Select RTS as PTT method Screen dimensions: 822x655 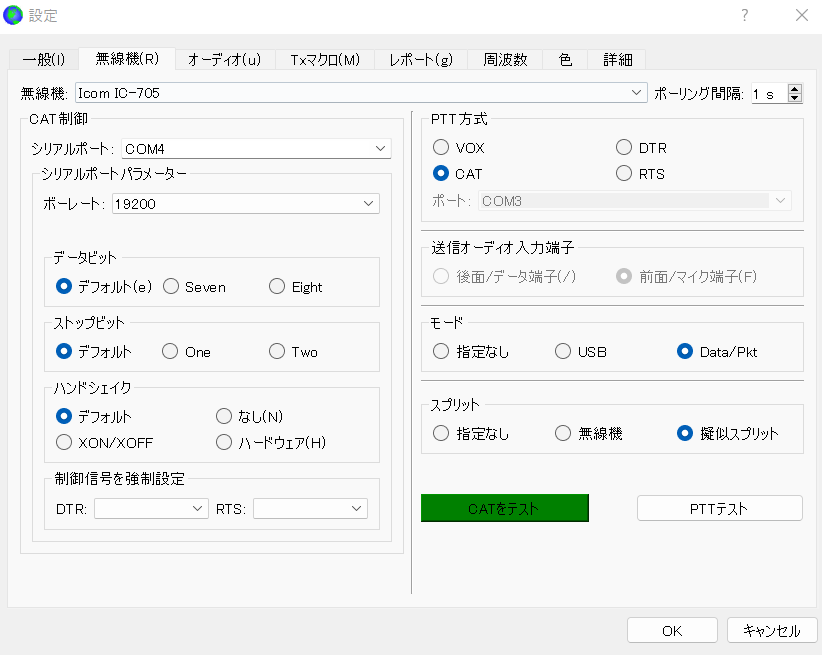point(625,174)
